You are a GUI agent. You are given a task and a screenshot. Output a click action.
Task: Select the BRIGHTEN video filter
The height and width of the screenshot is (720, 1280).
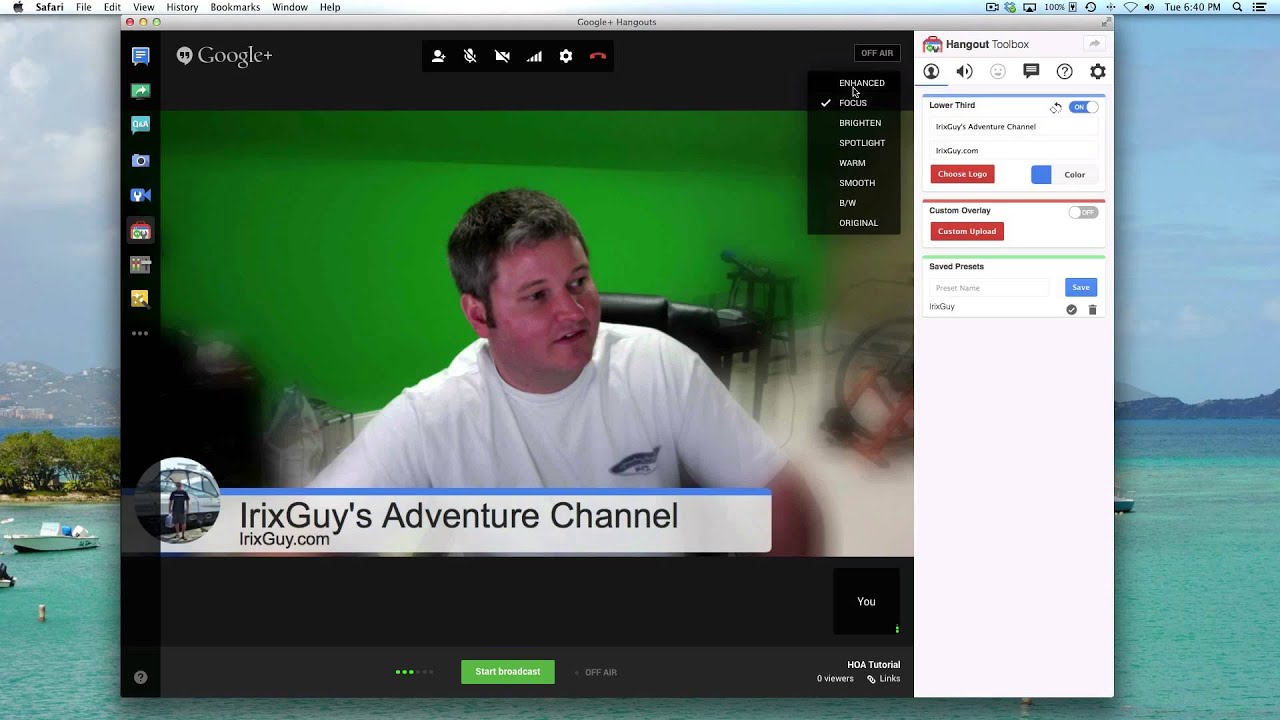[860, 123]
